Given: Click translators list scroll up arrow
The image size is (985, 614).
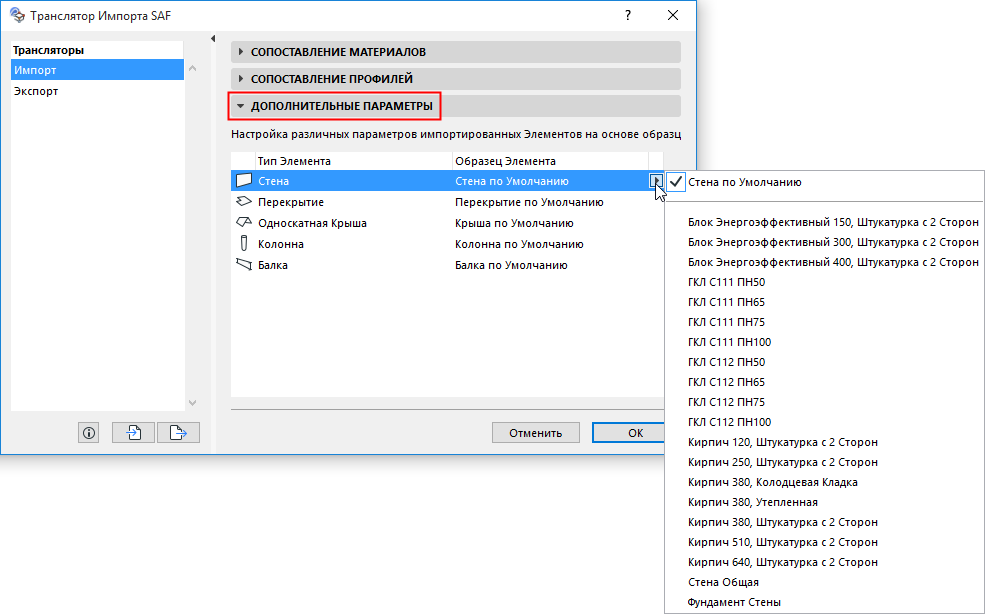Looking at the screenshot, I should click(x=193, y=68).
